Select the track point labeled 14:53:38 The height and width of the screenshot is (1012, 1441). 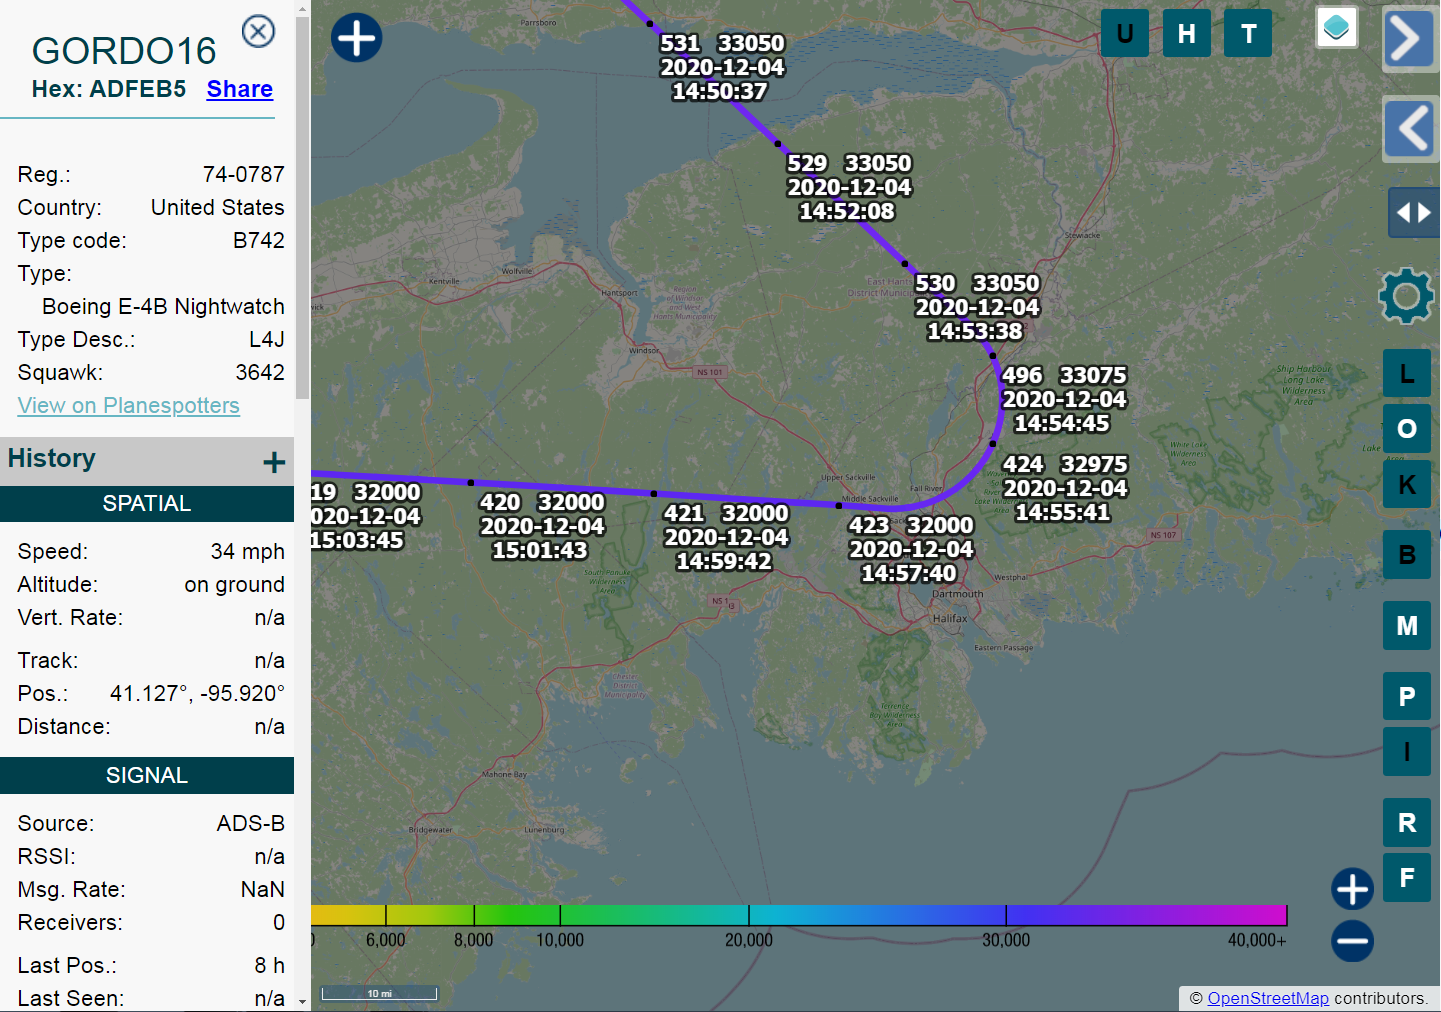coord(905,264)
